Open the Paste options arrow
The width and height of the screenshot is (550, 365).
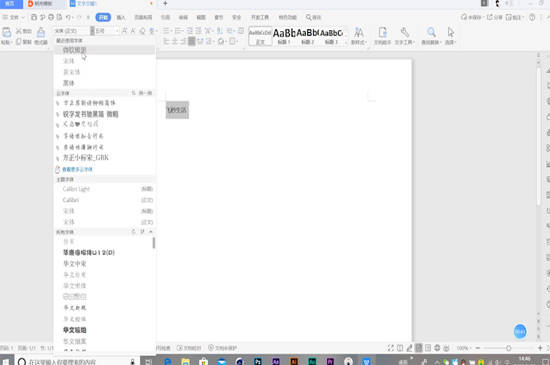point(12,42)
